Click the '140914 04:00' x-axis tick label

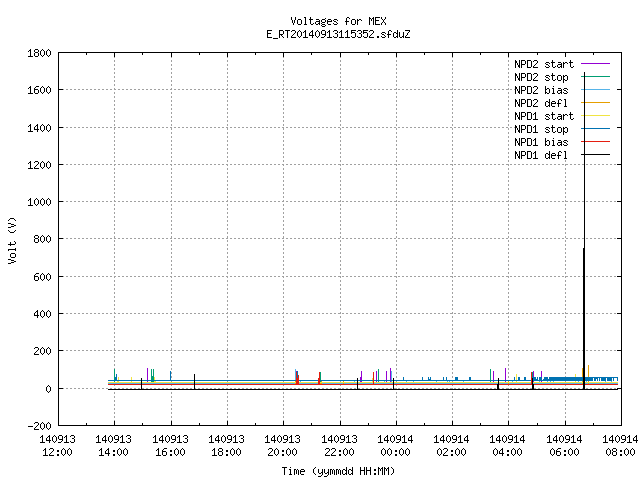[507, 446]
